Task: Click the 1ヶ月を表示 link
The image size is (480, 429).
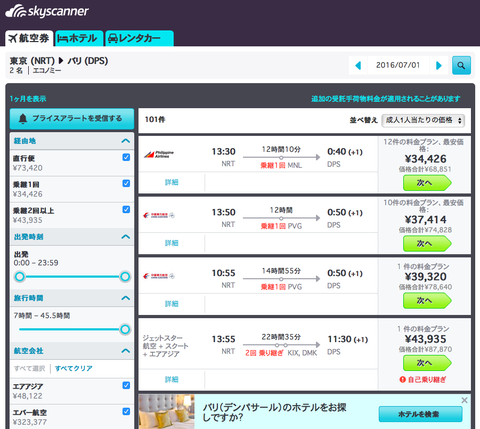Action: pos(28,99)
